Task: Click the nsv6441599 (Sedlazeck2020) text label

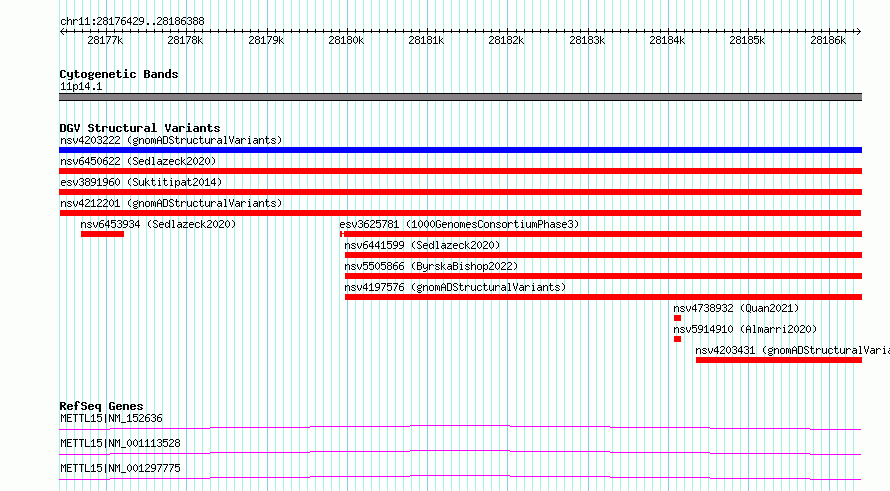Action: [422, 245]
